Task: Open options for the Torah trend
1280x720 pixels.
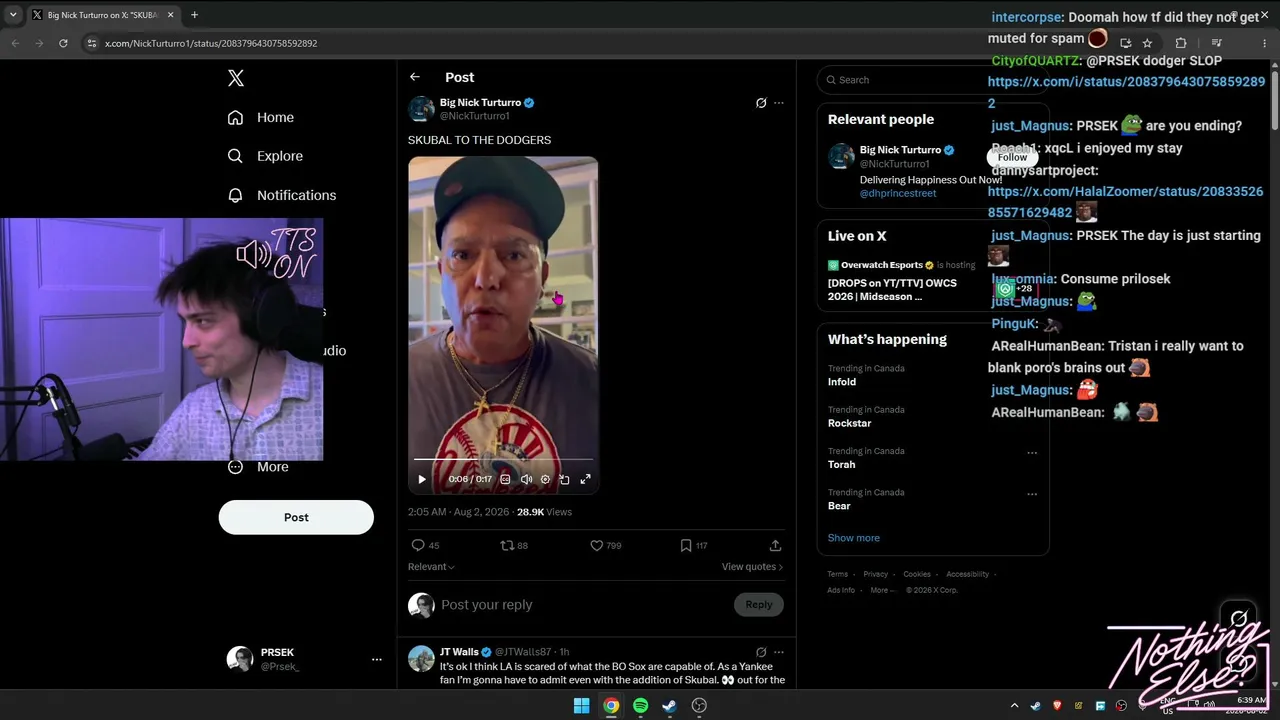Action: pos(1032,452)
